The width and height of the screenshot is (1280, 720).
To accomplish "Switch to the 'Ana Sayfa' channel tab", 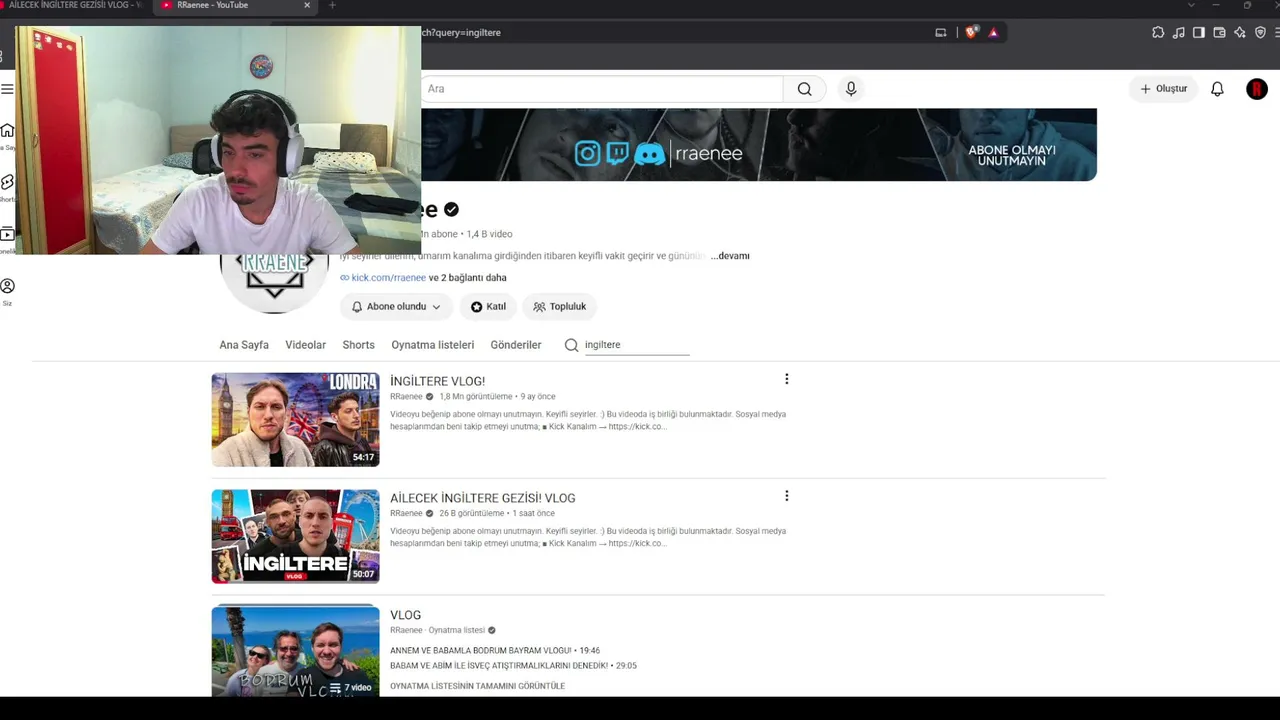I will pyautogui.click(x=244, y=345).
